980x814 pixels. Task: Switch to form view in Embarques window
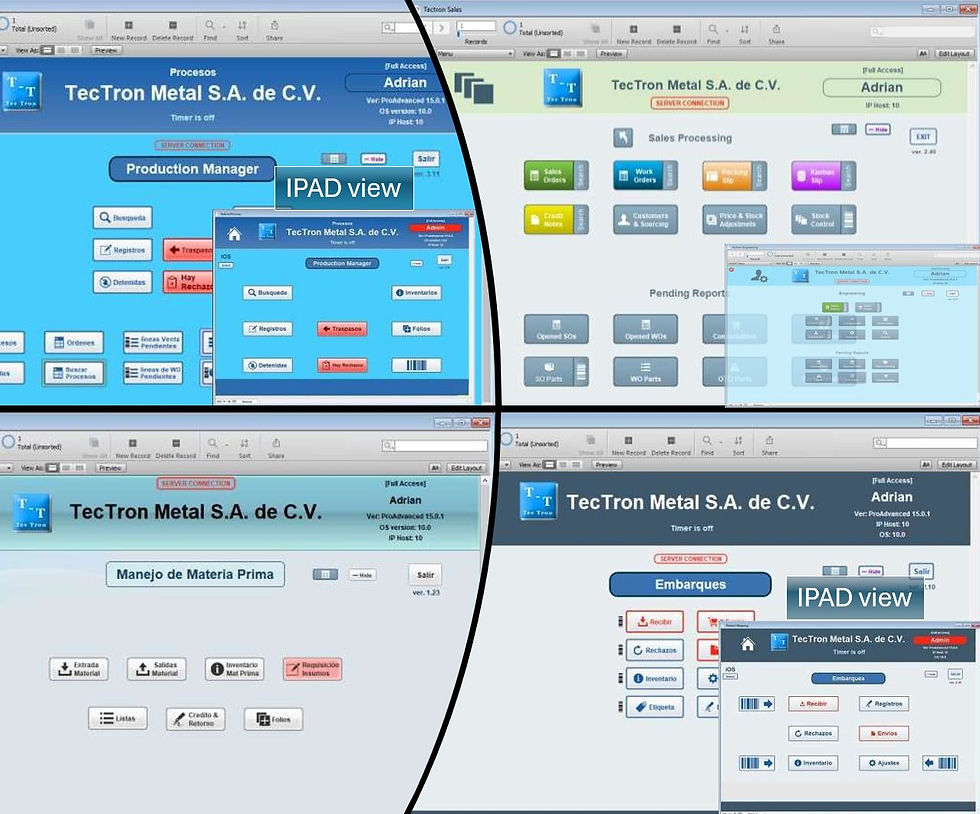(549, 465)
